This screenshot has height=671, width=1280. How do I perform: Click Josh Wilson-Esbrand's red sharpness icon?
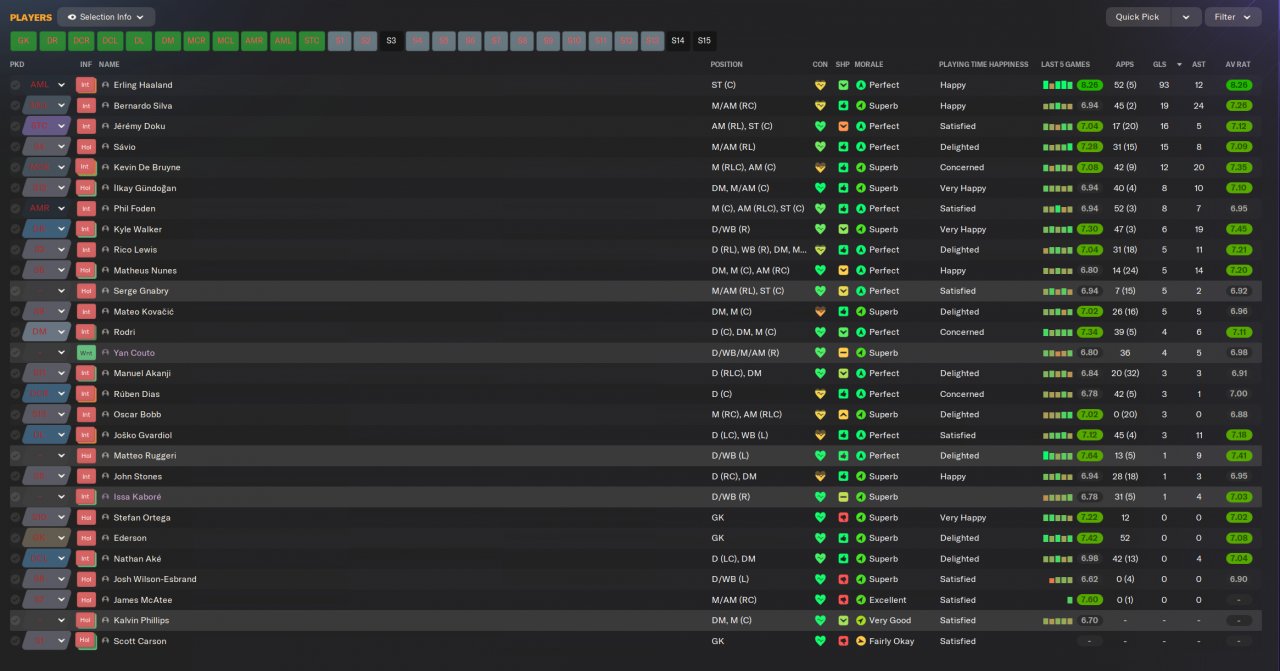[843, 579]
